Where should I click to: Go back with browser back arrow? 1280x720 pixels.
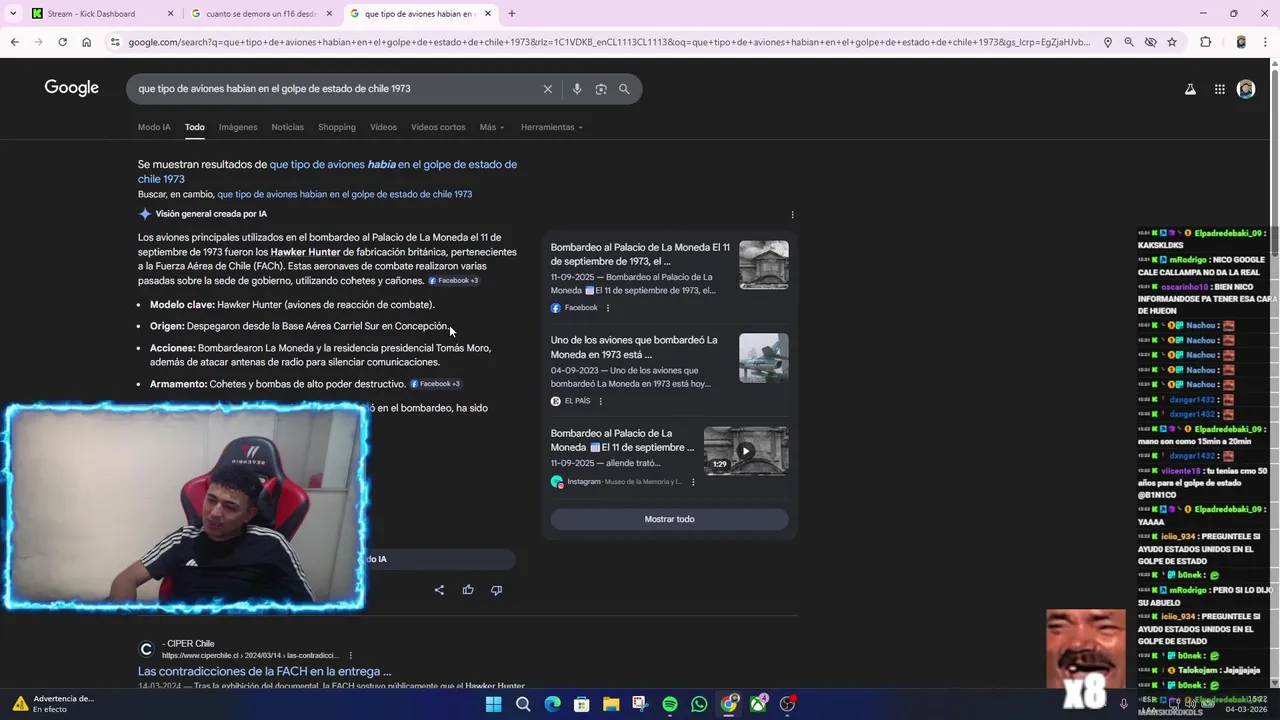[15, 42]
